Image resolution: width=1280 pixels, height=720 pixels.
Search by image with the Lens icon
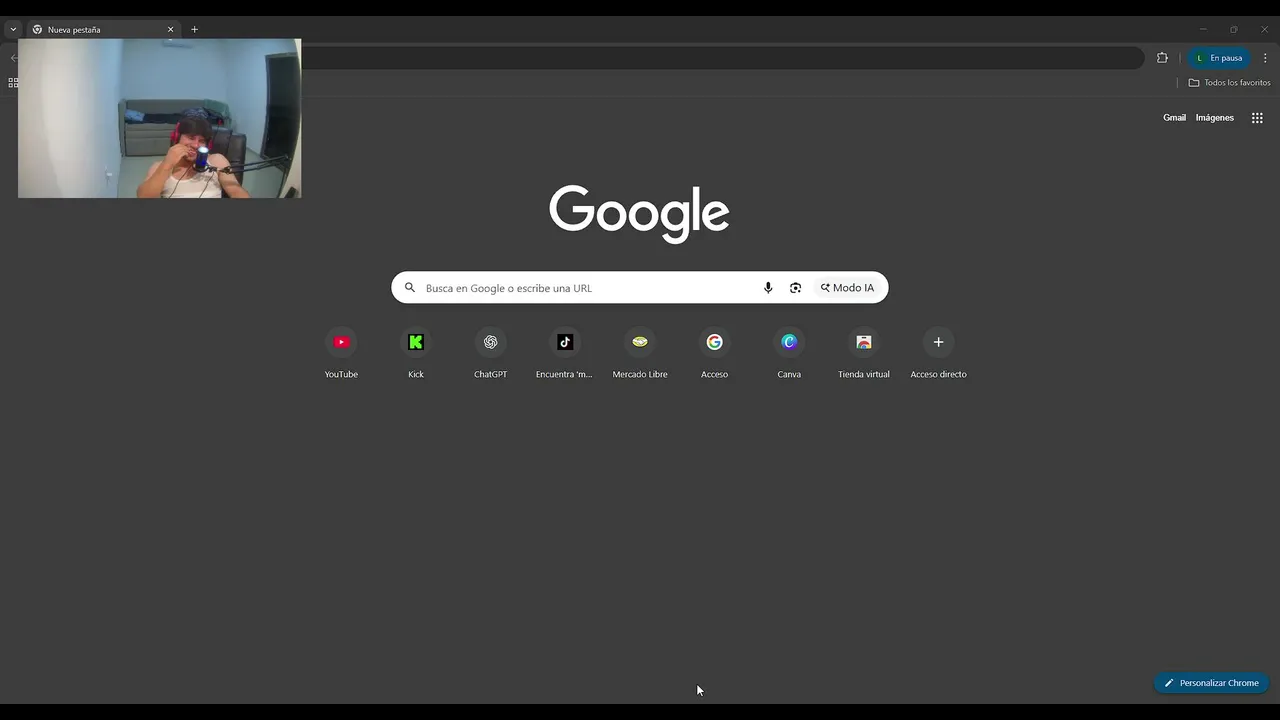click(795, 288)
